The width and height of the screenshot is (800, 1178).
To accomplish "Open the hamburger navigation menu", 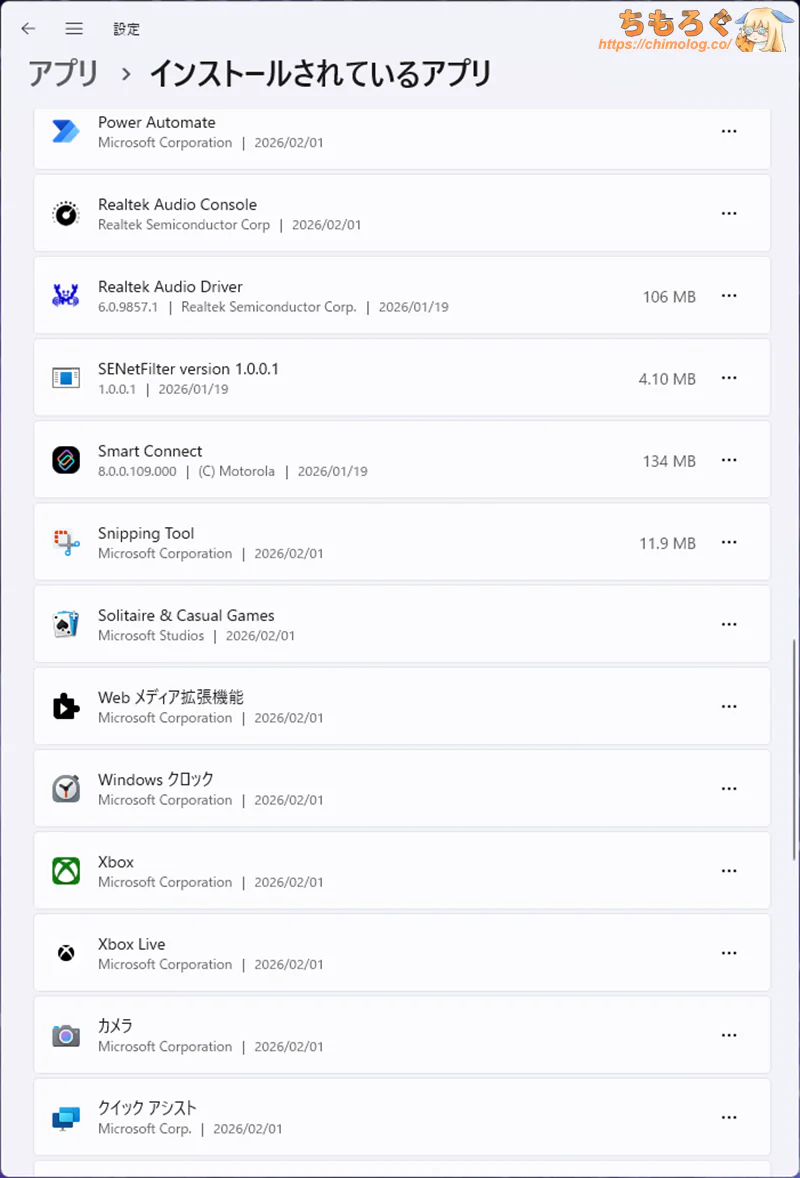I will click(74, 29).
